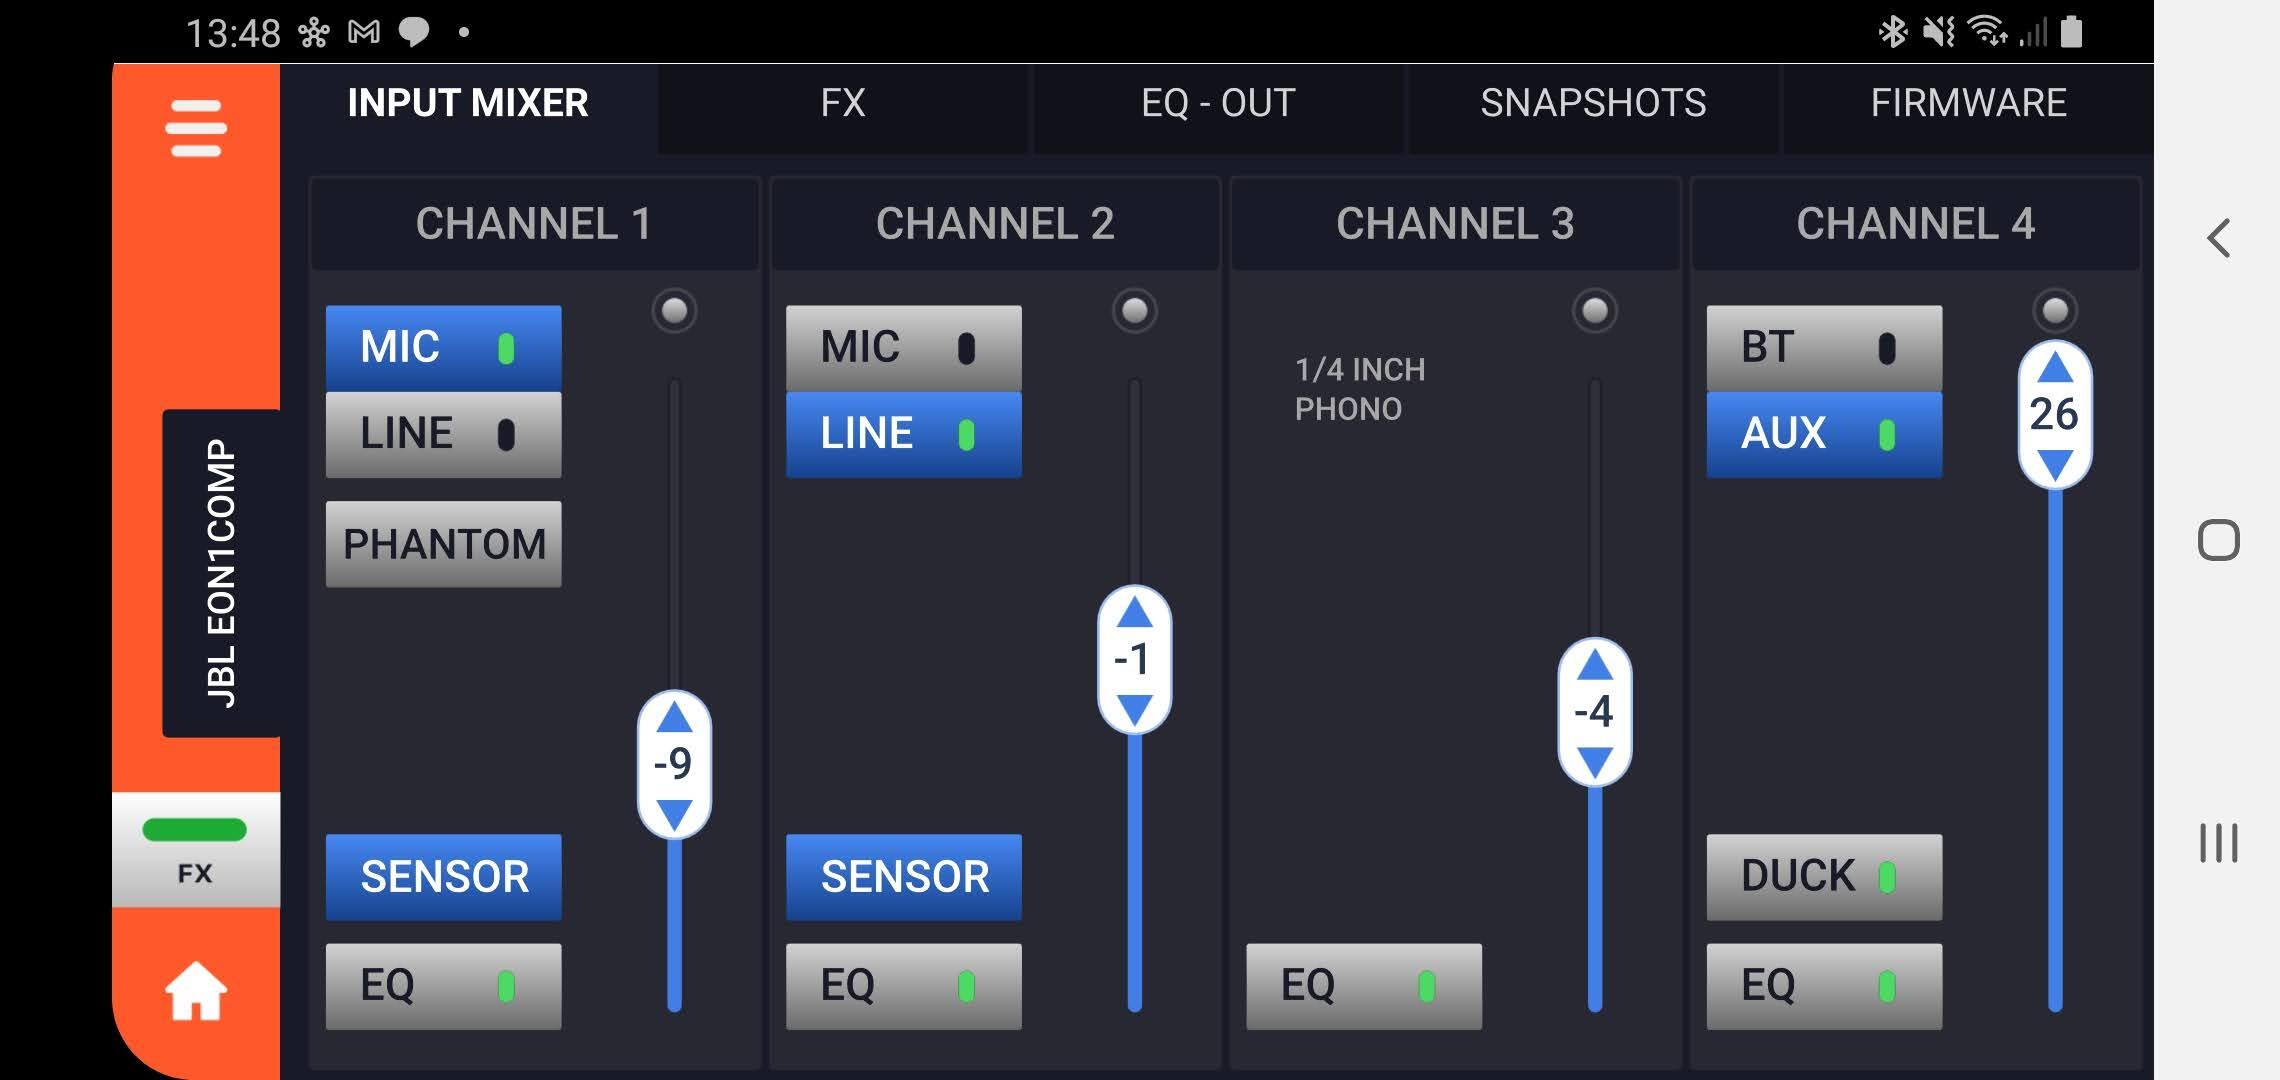Increase Channel 1 gain with up arrow

[675, 717]
